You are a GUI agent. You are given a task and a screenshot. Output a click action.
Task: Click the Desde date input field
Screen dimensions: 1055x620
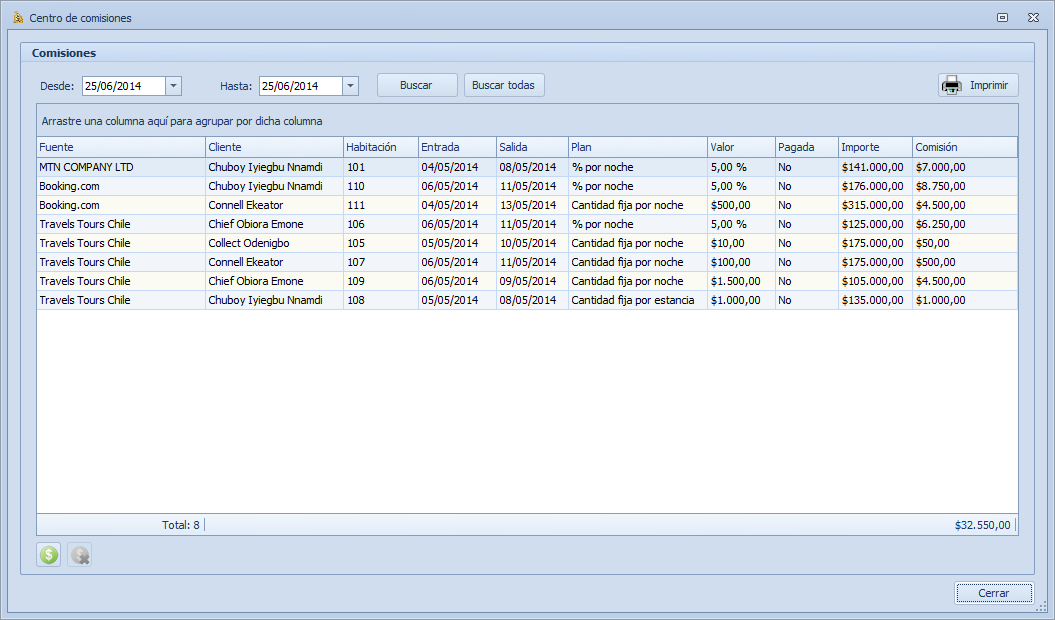pyautogui.click(x=123, y=86)
